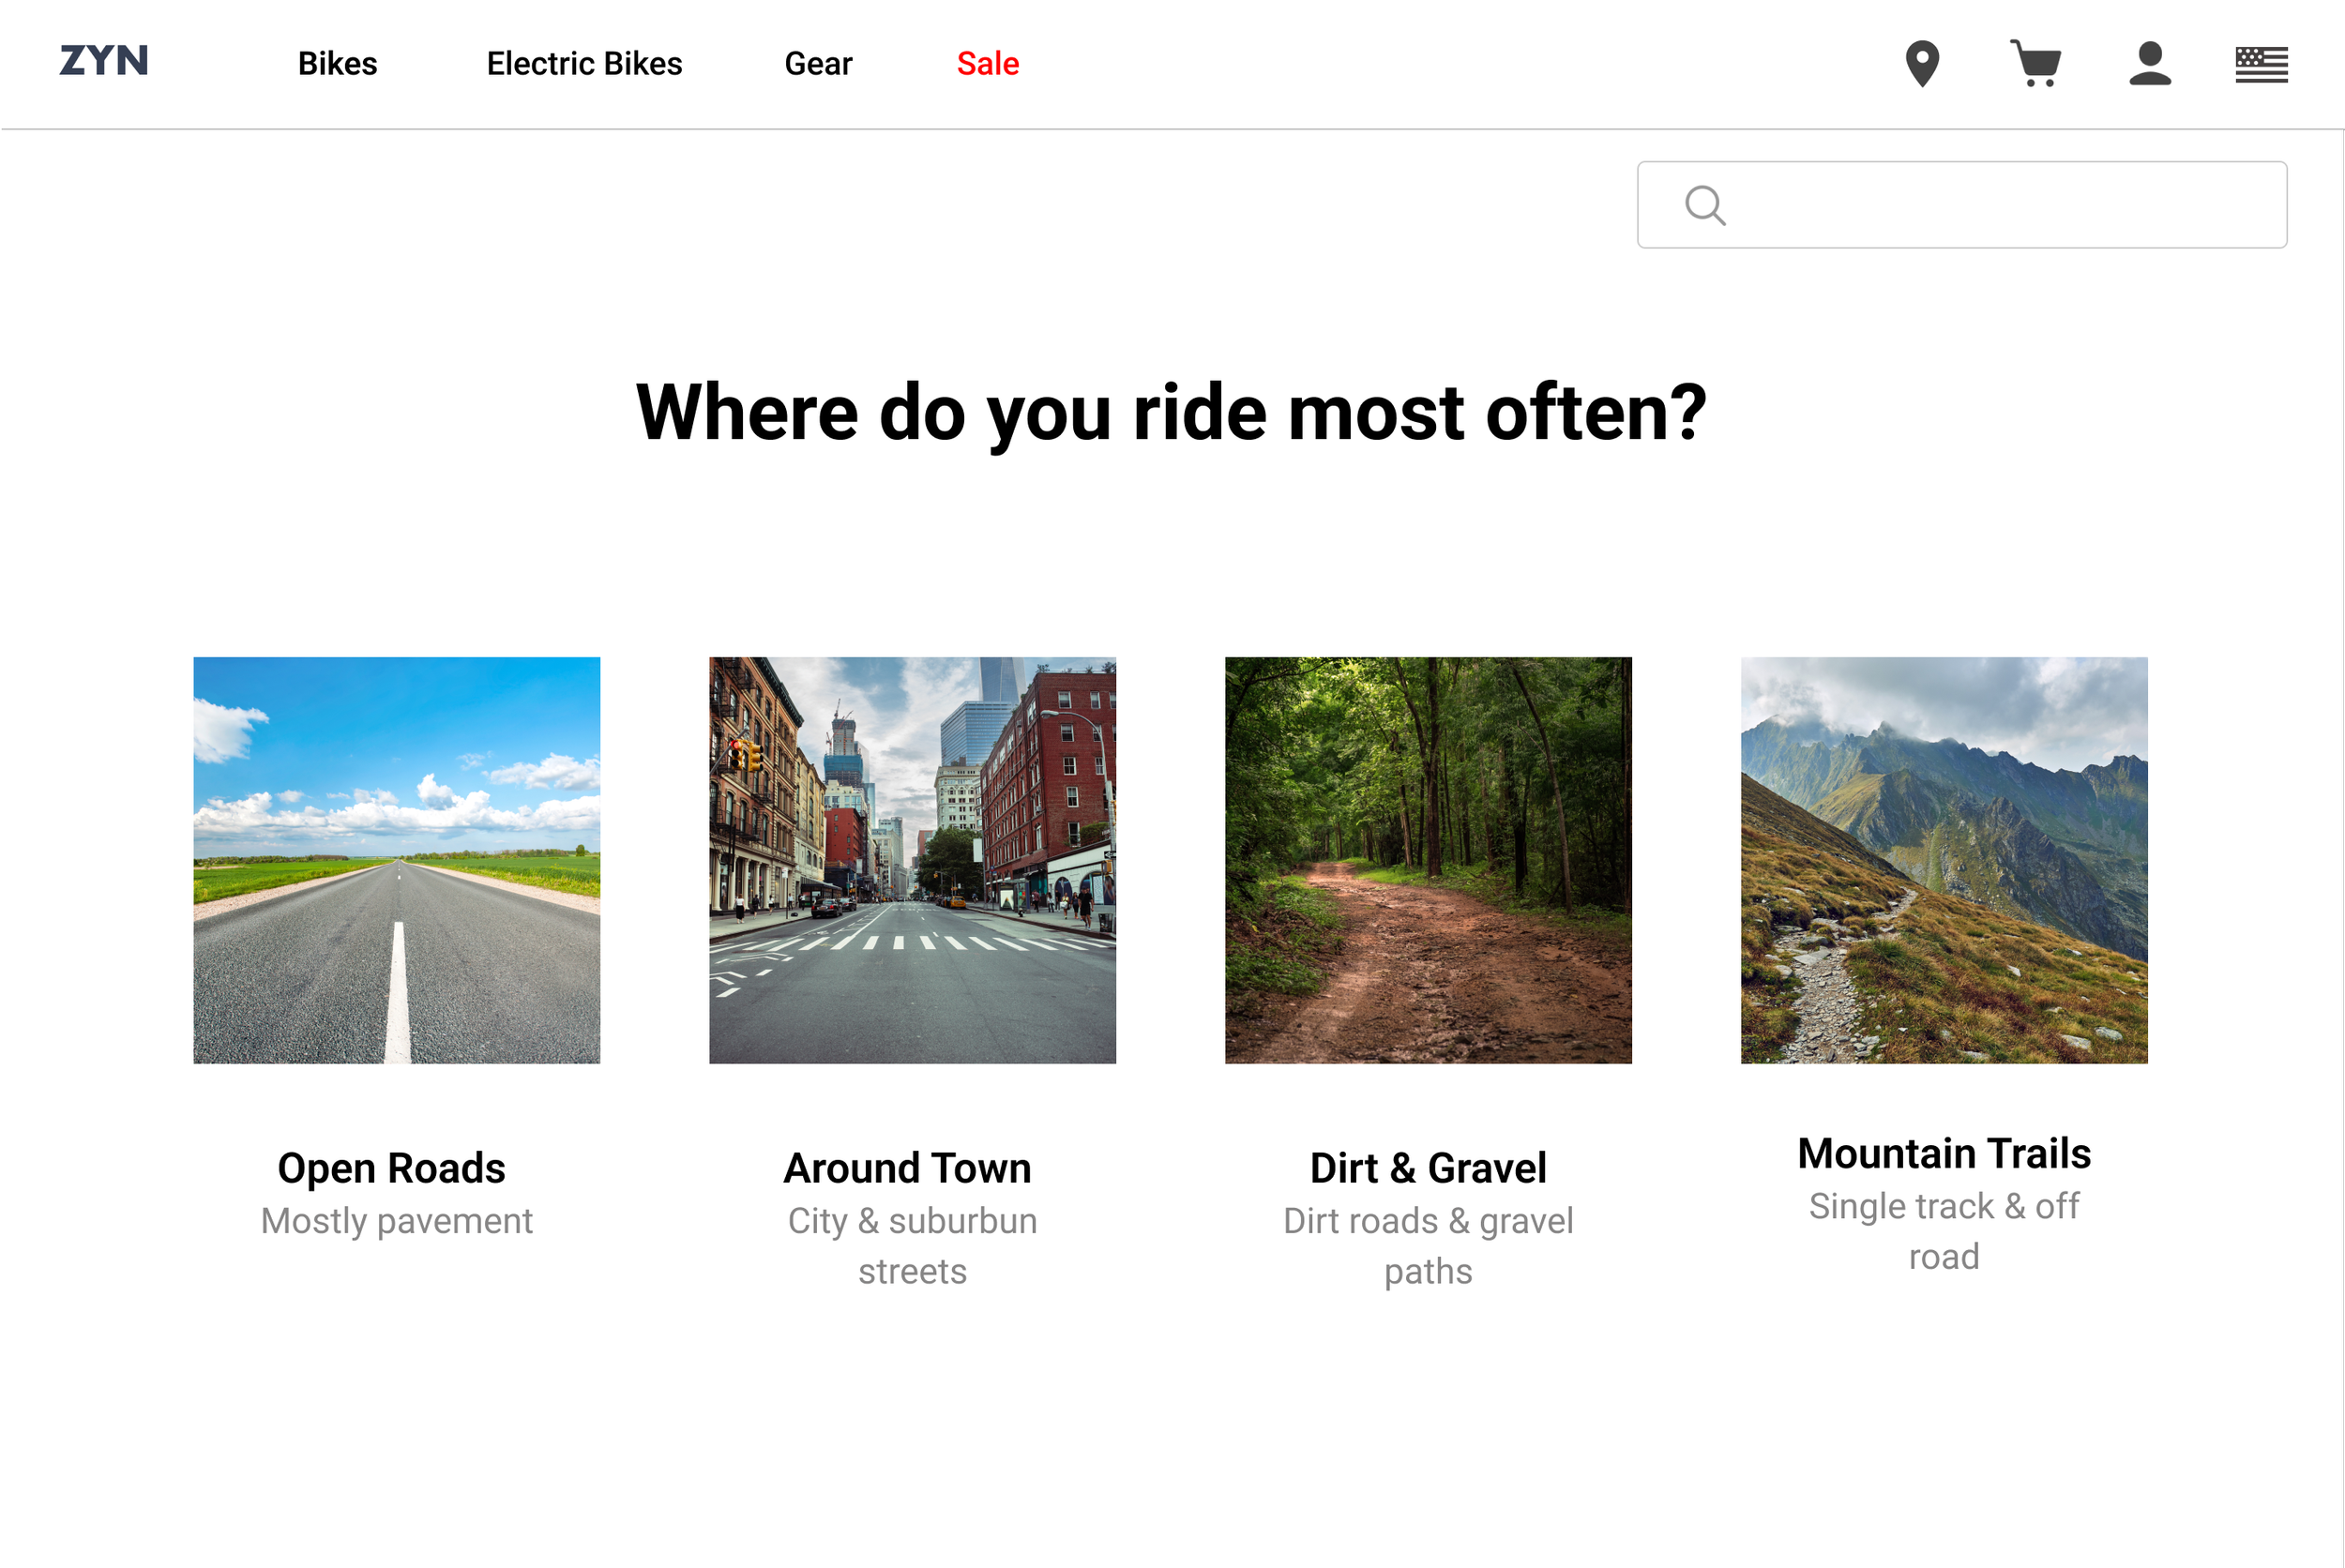Click the 'Mostly pavement' description text
The height and width of the screenshot is (1568, 2345).
396,1221
